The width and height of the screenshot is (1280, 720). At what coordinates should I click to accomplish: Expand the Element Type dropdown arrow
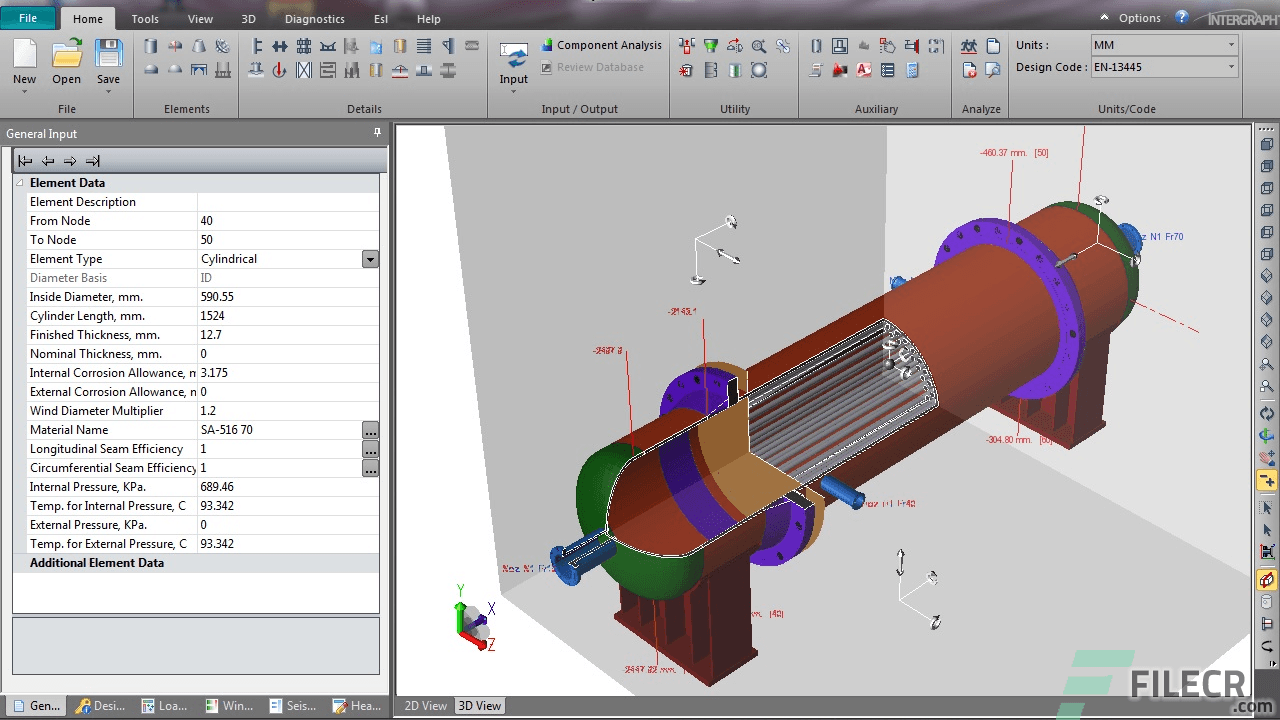[370, 259]
